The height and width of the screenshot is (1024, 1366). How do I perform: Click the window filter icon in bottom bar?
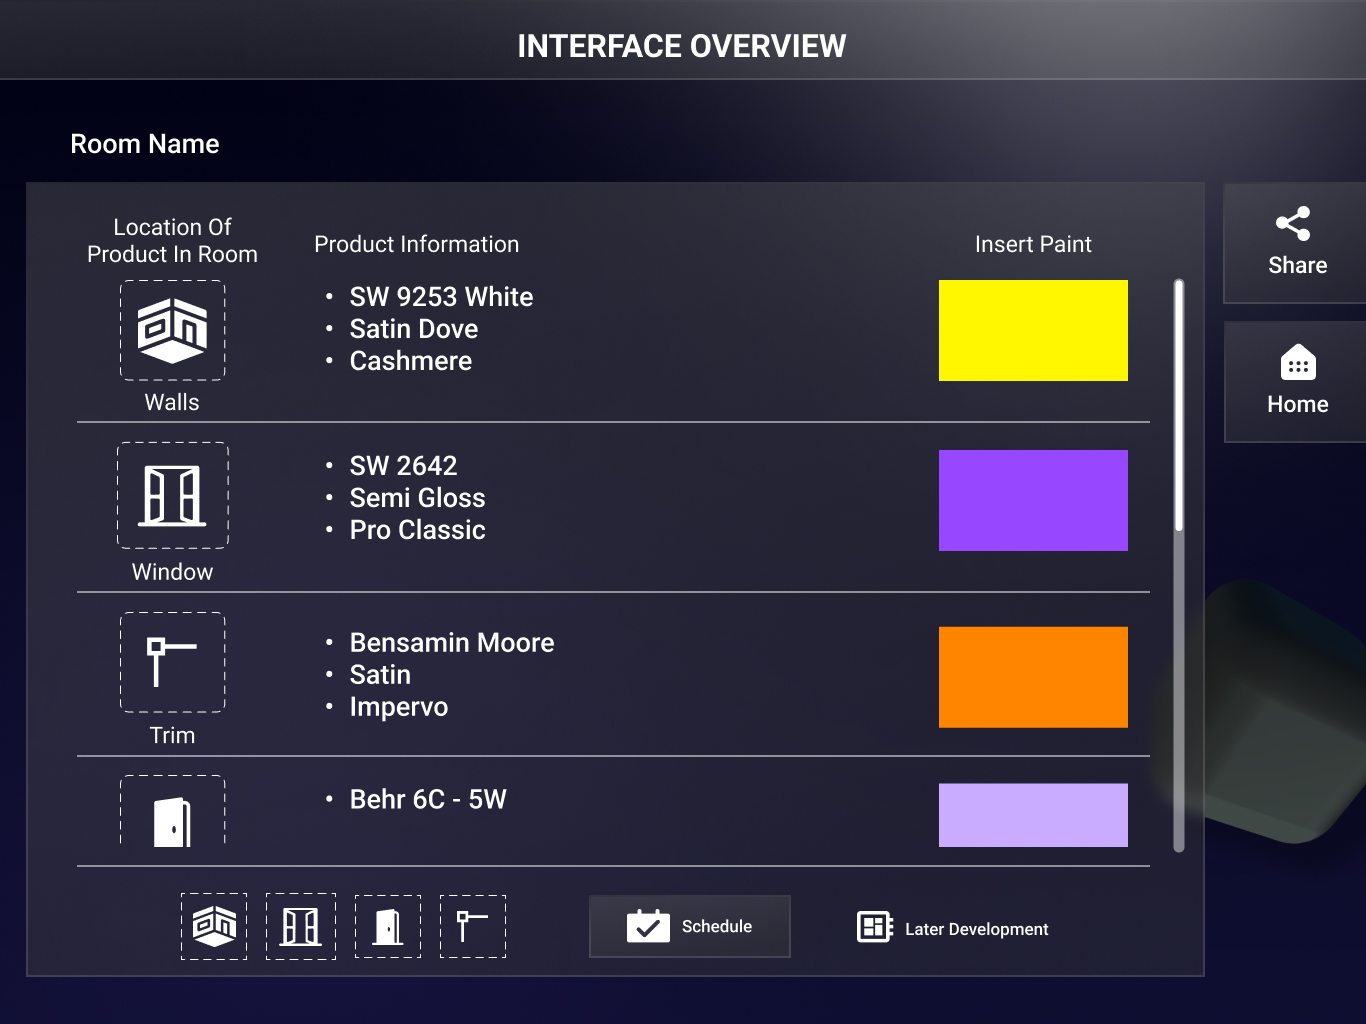click(301, 927)
